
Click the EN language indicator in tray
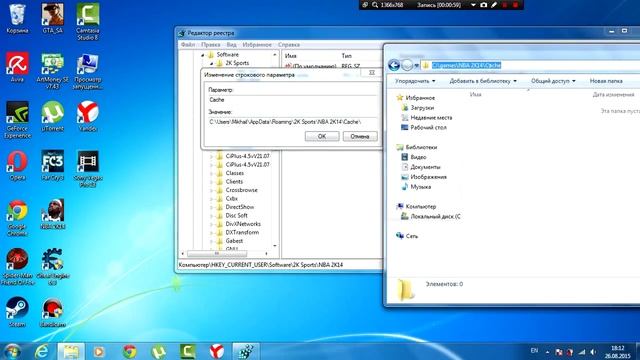pyautogui.click(x=534, y=350)
